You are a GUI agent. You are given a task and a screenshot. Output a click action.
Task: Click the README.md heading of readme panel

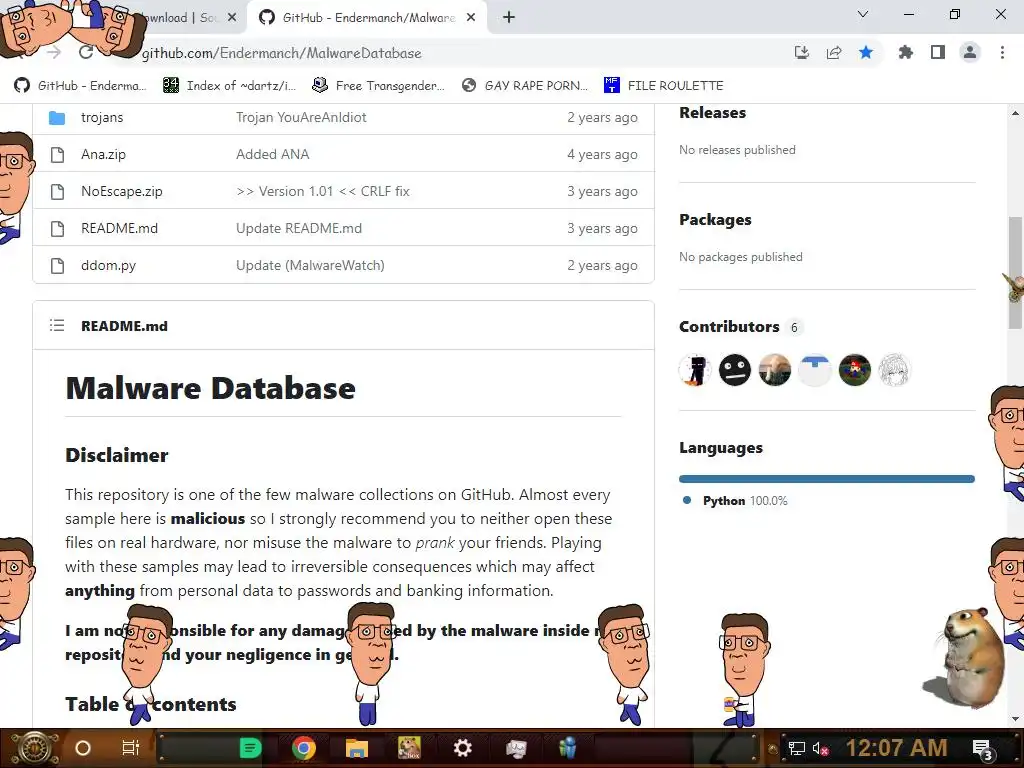coord(124,326)
